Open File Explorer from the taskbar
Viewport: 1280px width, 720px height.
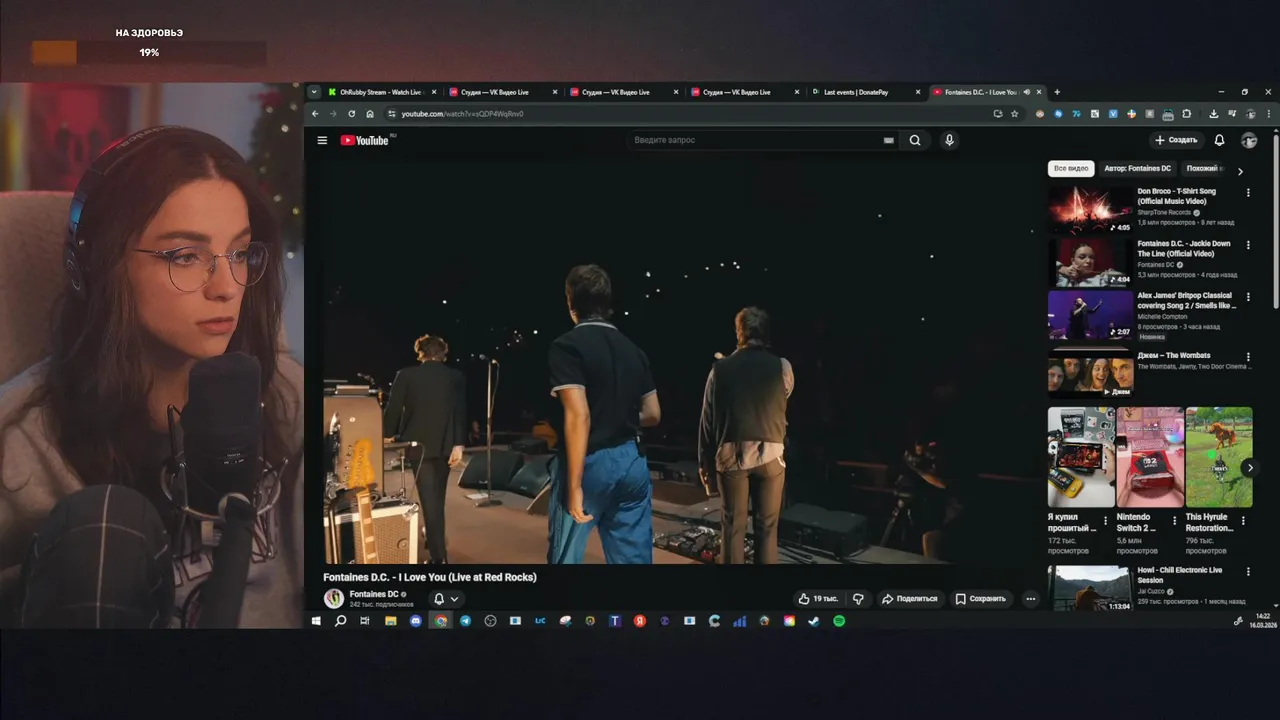click(391, 621)
